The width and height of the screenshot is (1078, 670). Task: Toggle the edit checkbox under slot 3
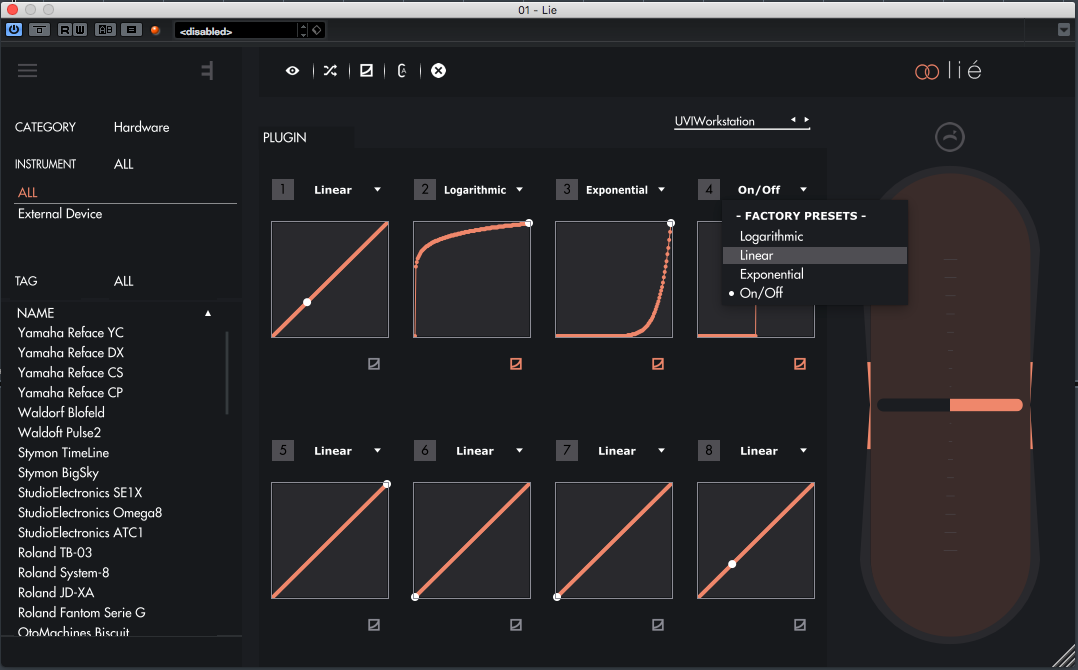658,364
